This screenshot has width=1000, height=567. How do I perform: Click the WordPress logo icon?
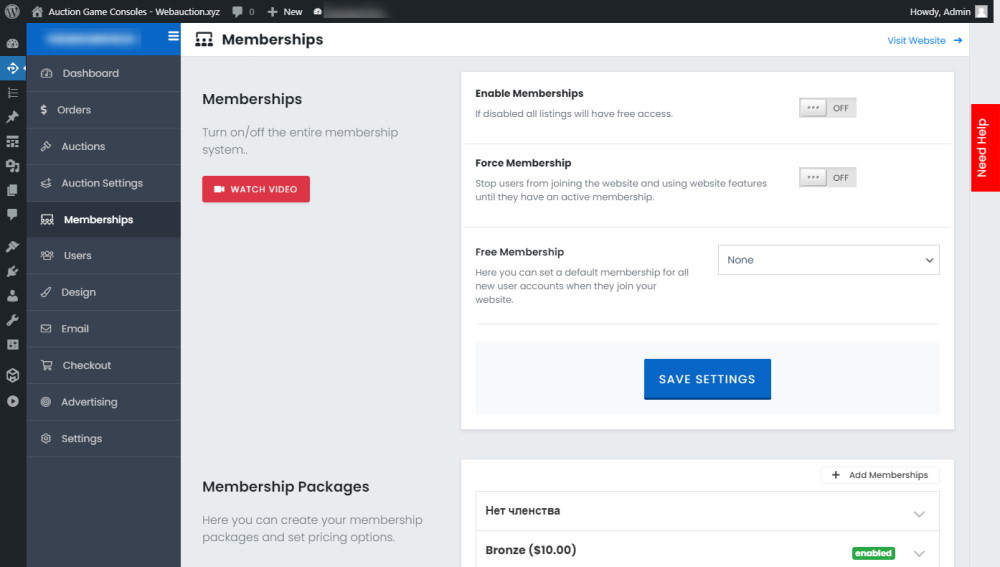[x=12, y=11]
